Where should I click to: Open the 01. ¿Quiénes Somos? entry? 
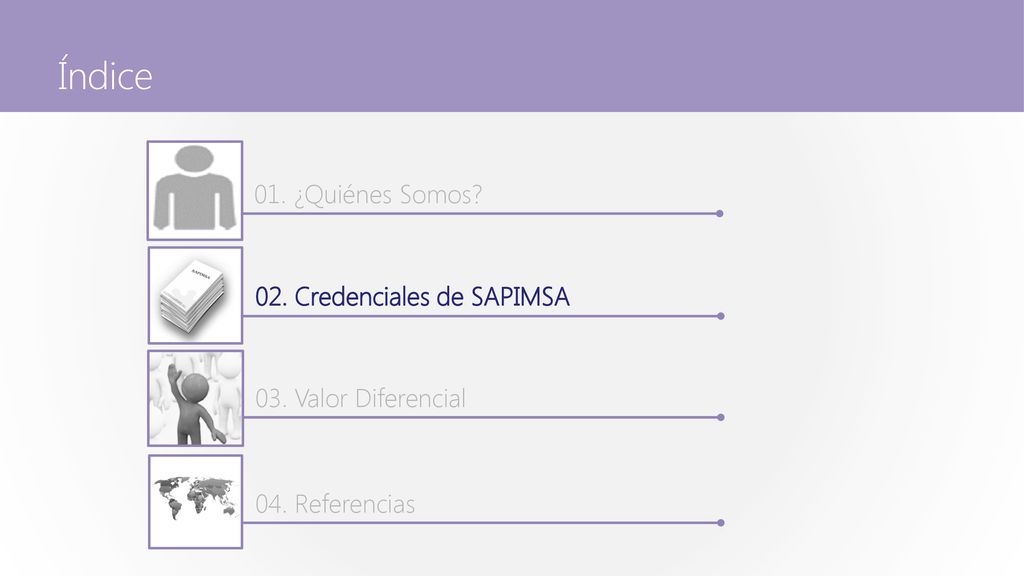click(x=368, y=195)
